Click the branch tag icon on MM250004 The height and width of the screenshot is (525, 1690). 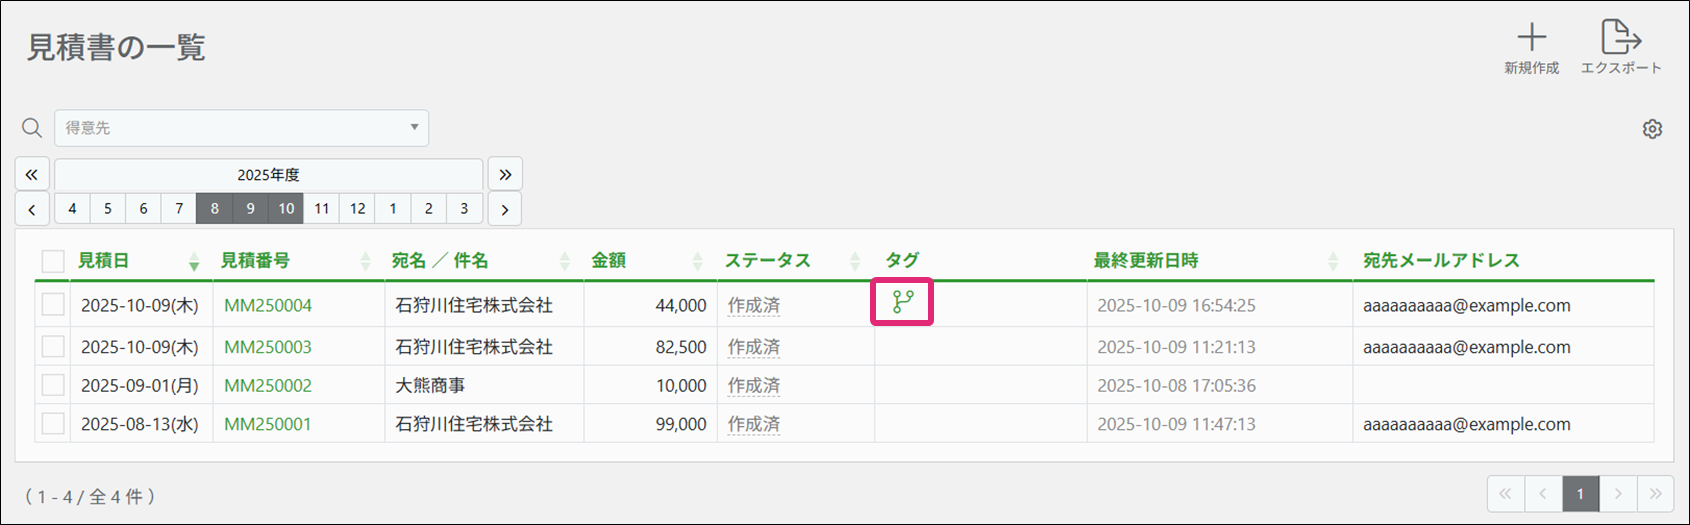[903, 302]
